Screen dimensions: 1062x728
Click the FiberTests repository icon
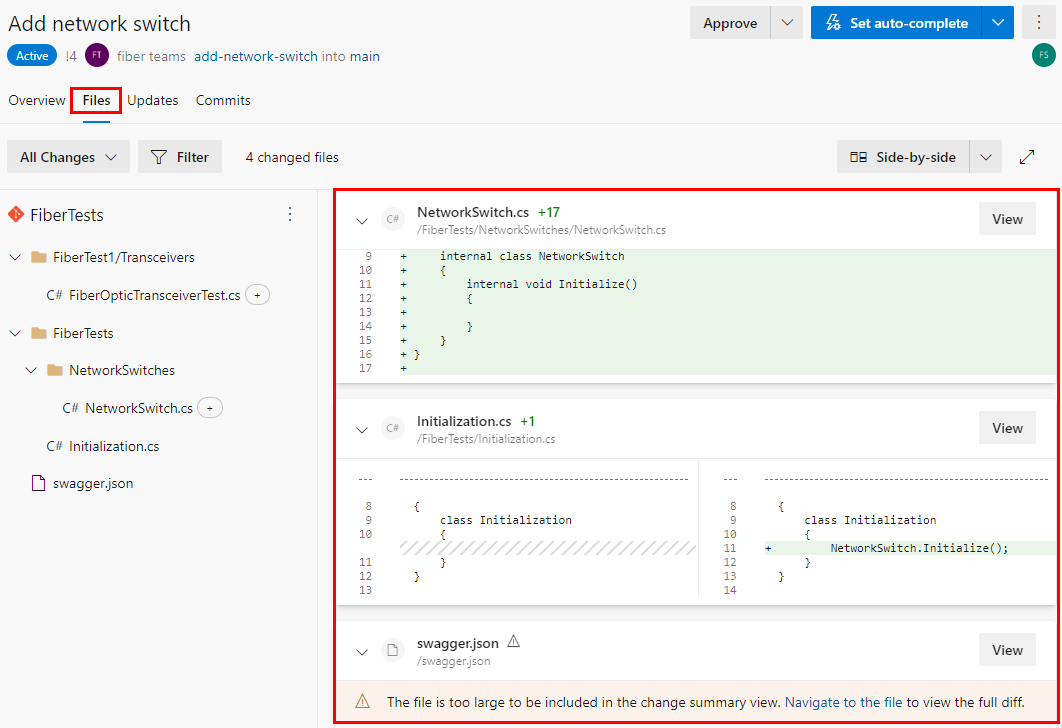pos(17,213)
